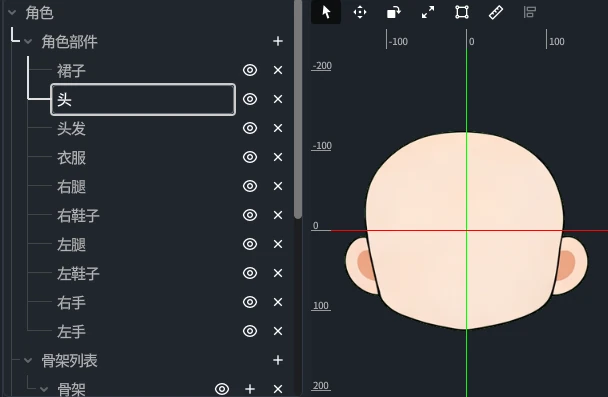
Task: Add a bone under 骨架
Action: click(250, 389)
